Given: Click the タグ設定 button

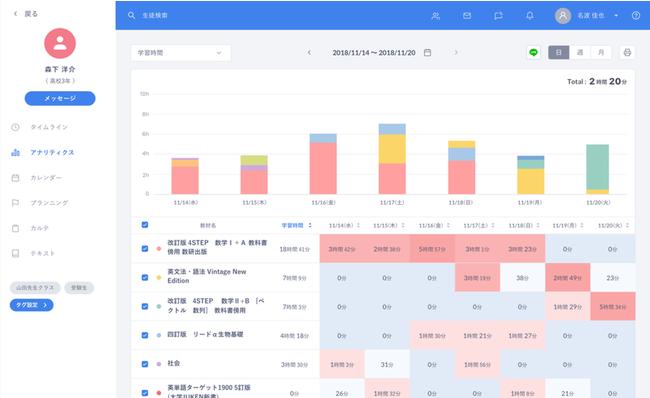Looking at the screenshot, I should tap(32, 305).
